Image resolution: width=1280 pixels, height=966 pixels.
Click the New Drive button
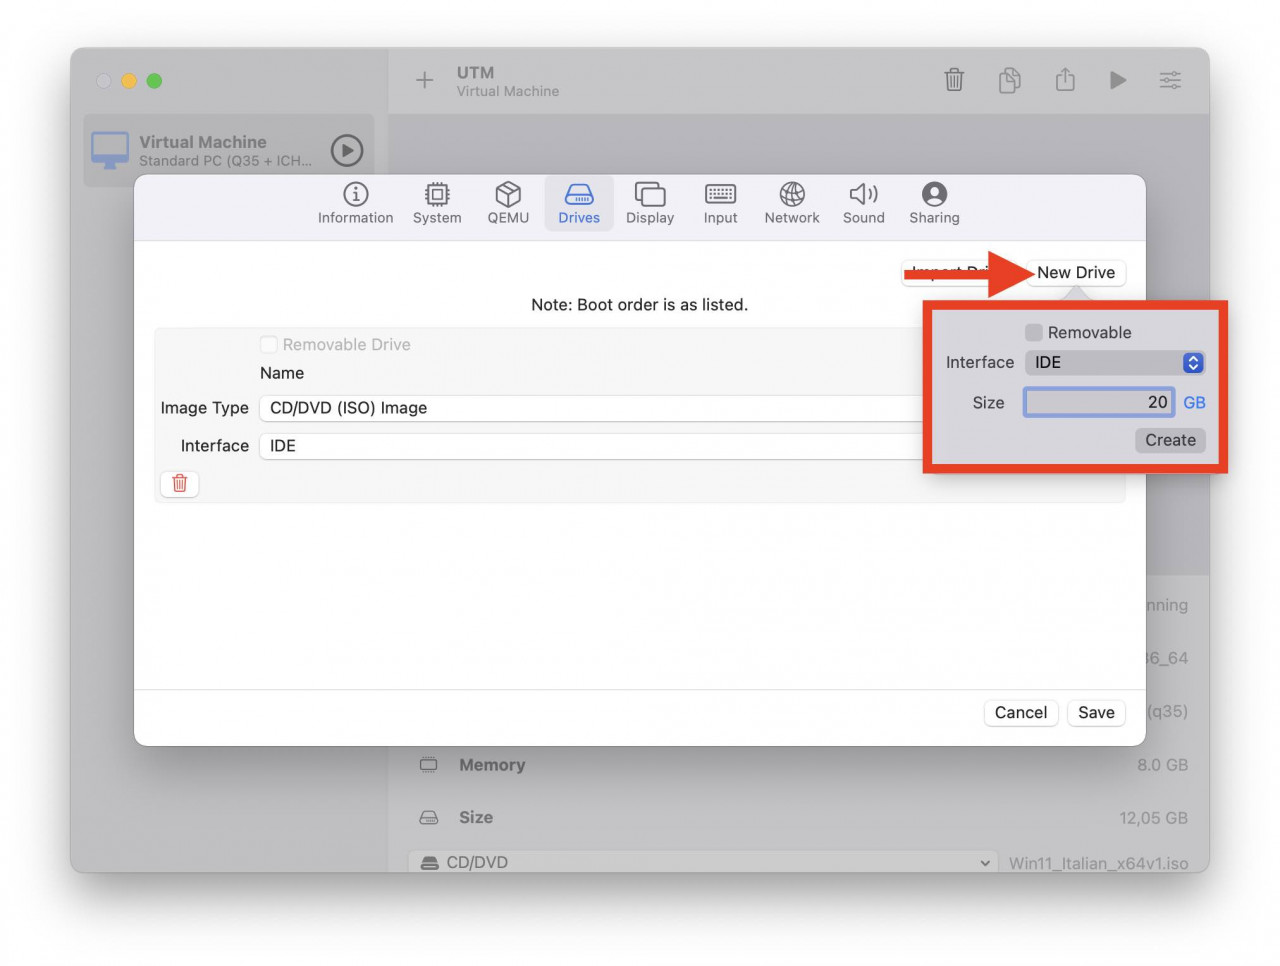pos(1076,272)
